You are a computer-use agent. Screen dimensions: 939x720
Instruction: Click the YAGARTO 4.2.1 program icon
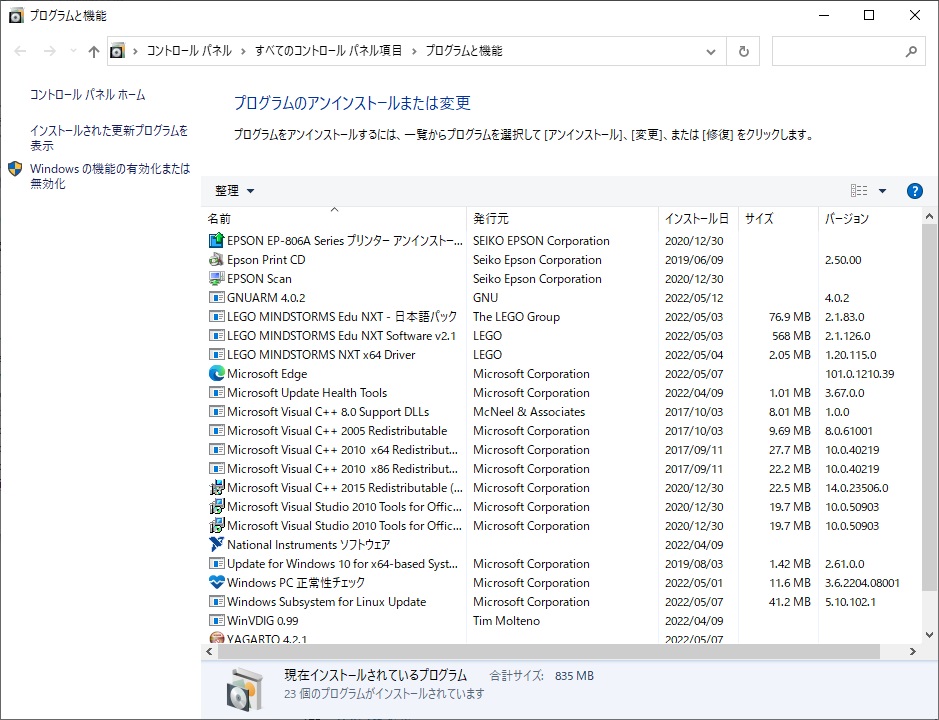(216, 639)
